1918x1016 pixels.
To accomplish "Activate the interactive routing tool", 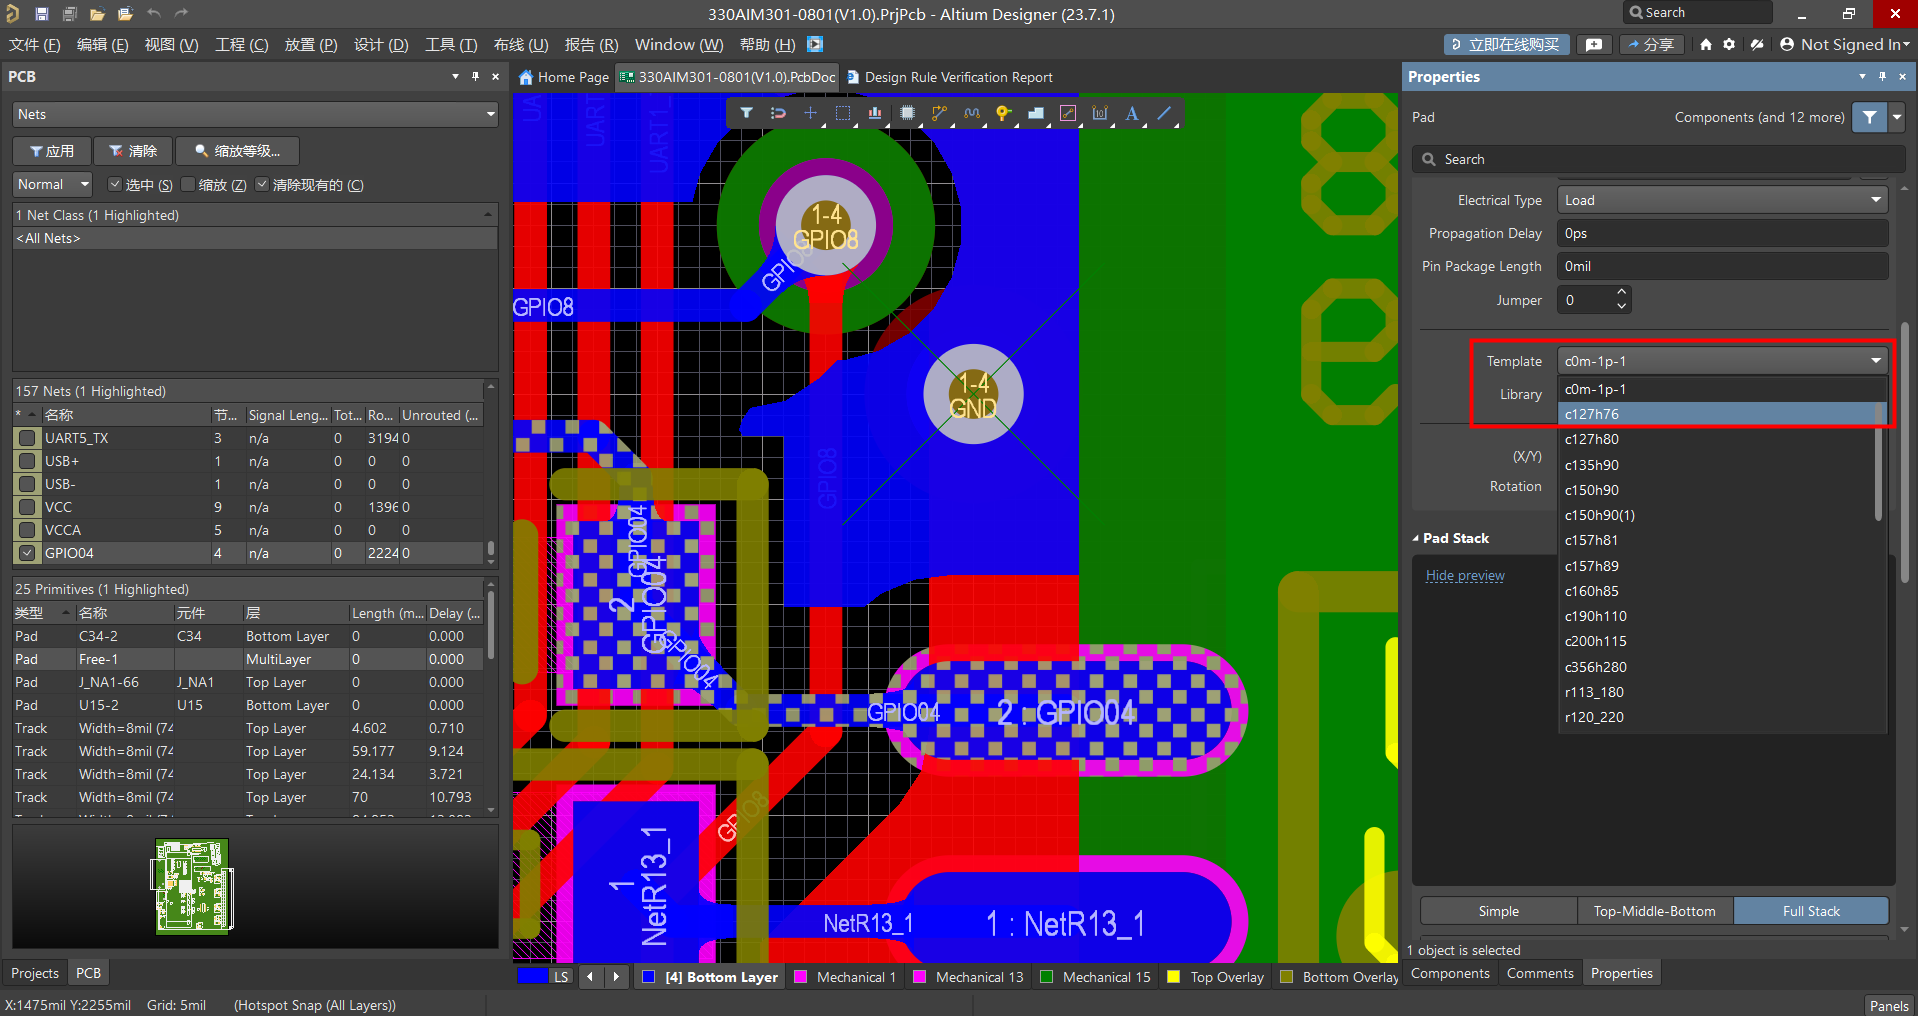I will point(939,114).
